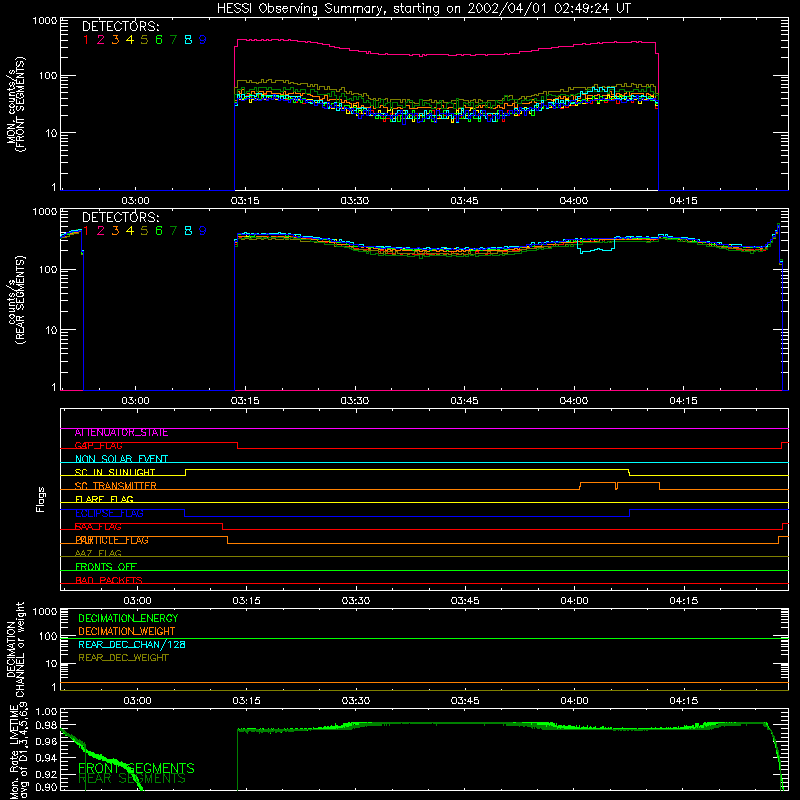Click FRONT SEGMENTS label in livetime plot
The width and height of the screenshot is (800, 800).
click(136, 768)
